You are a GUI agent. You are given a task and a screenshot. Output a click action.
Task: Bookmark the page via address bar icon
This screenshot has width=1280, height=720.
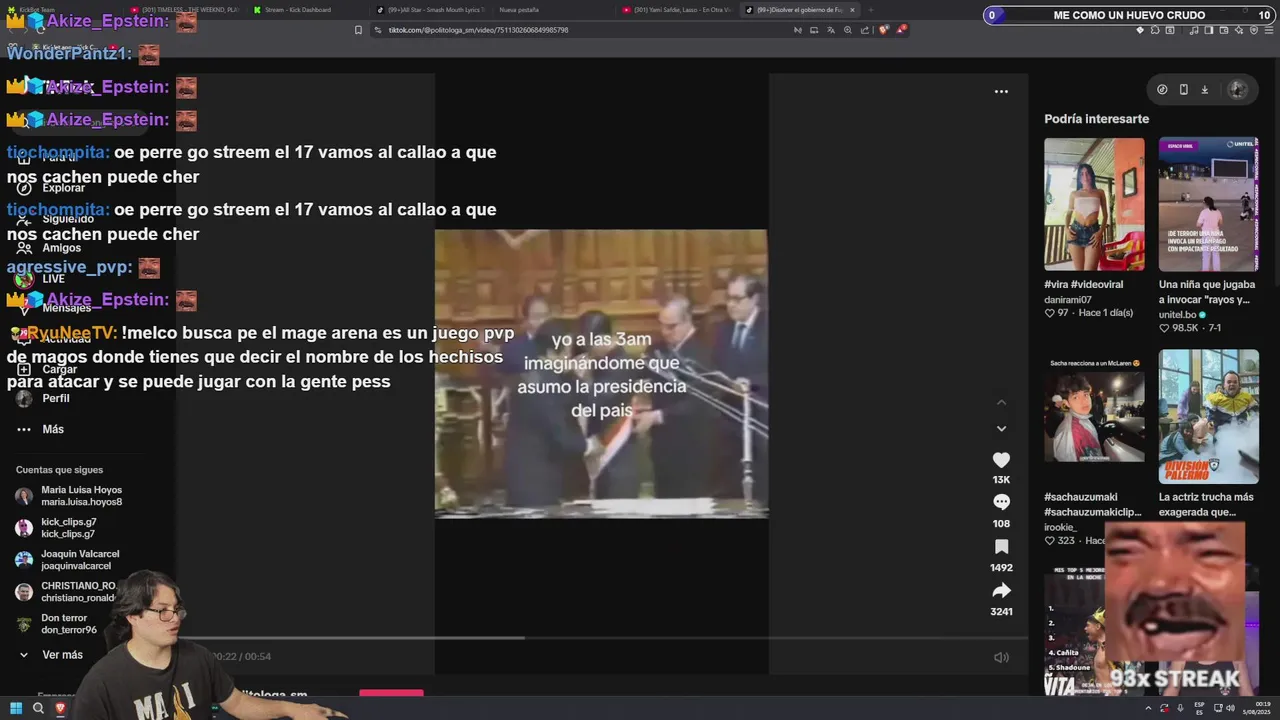(358, 30)
